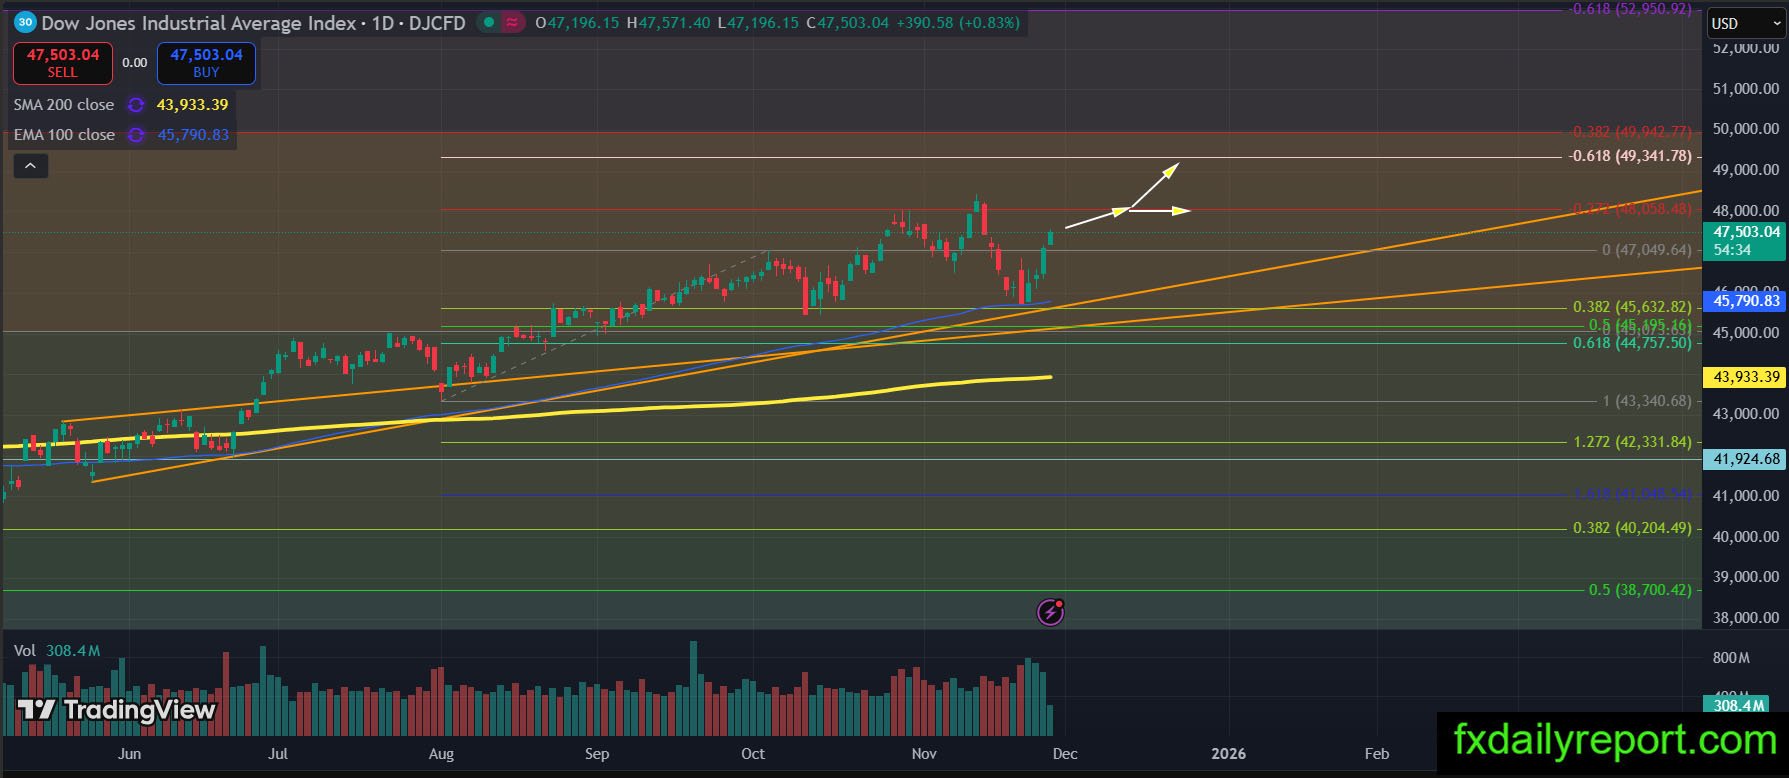Click the 39,000.00 price axis label

pos(1746,577)
